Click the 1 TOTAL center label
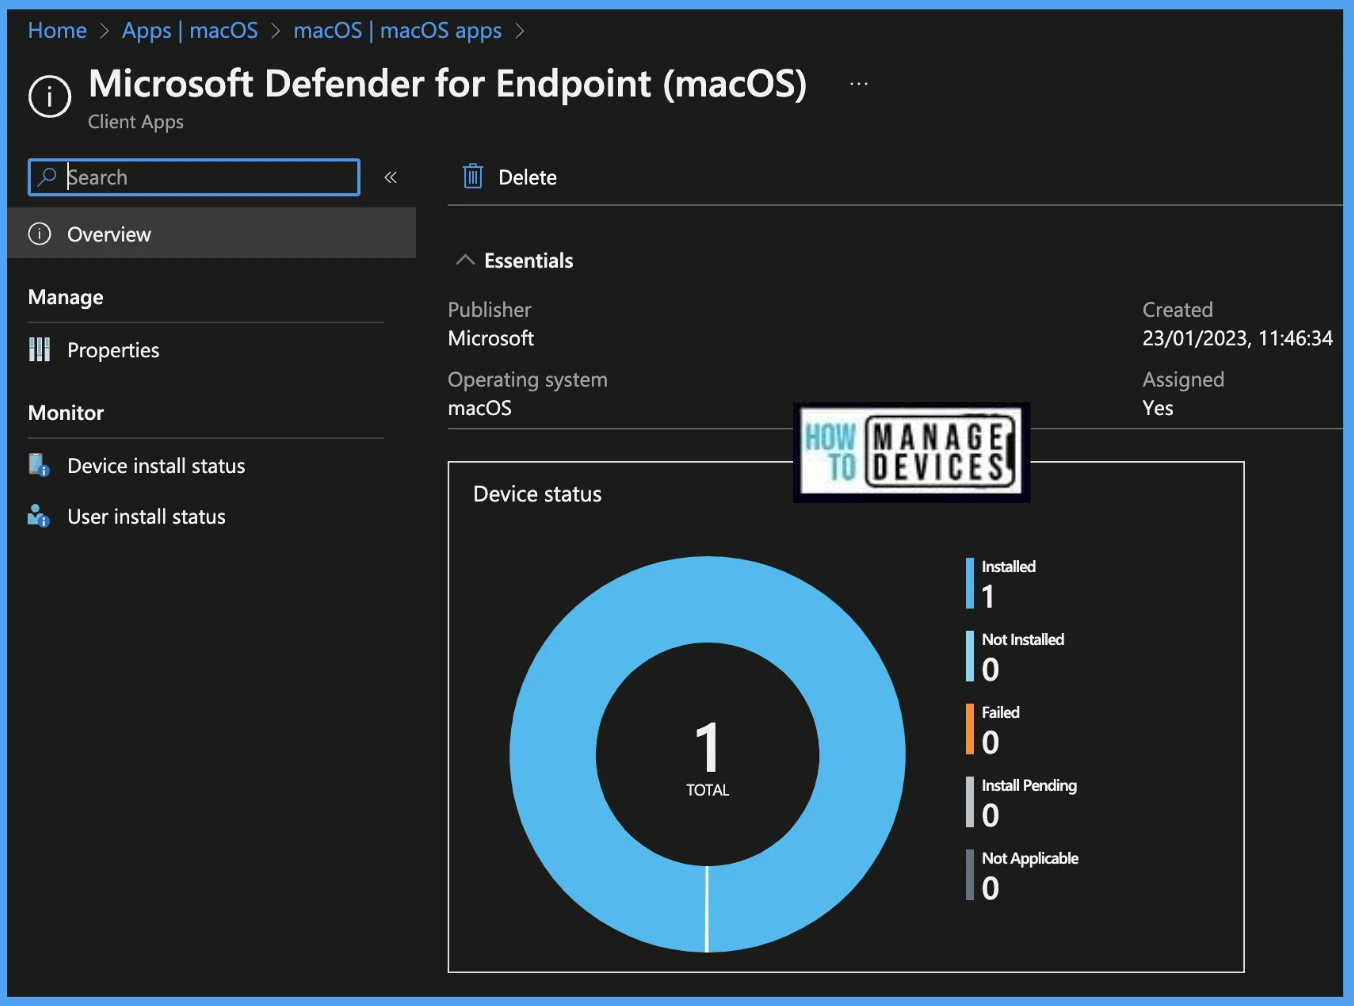Screen dimensions: 1354x1006 pos(707,758)
